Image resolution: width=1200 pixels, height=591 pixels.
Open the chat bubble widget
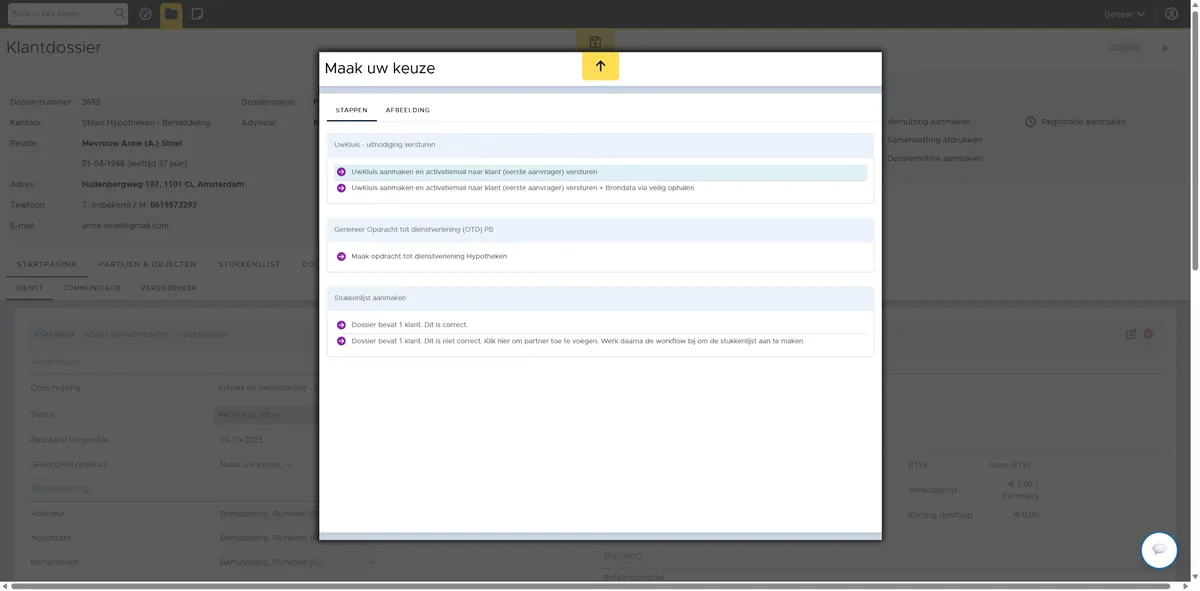(1160, 550)
